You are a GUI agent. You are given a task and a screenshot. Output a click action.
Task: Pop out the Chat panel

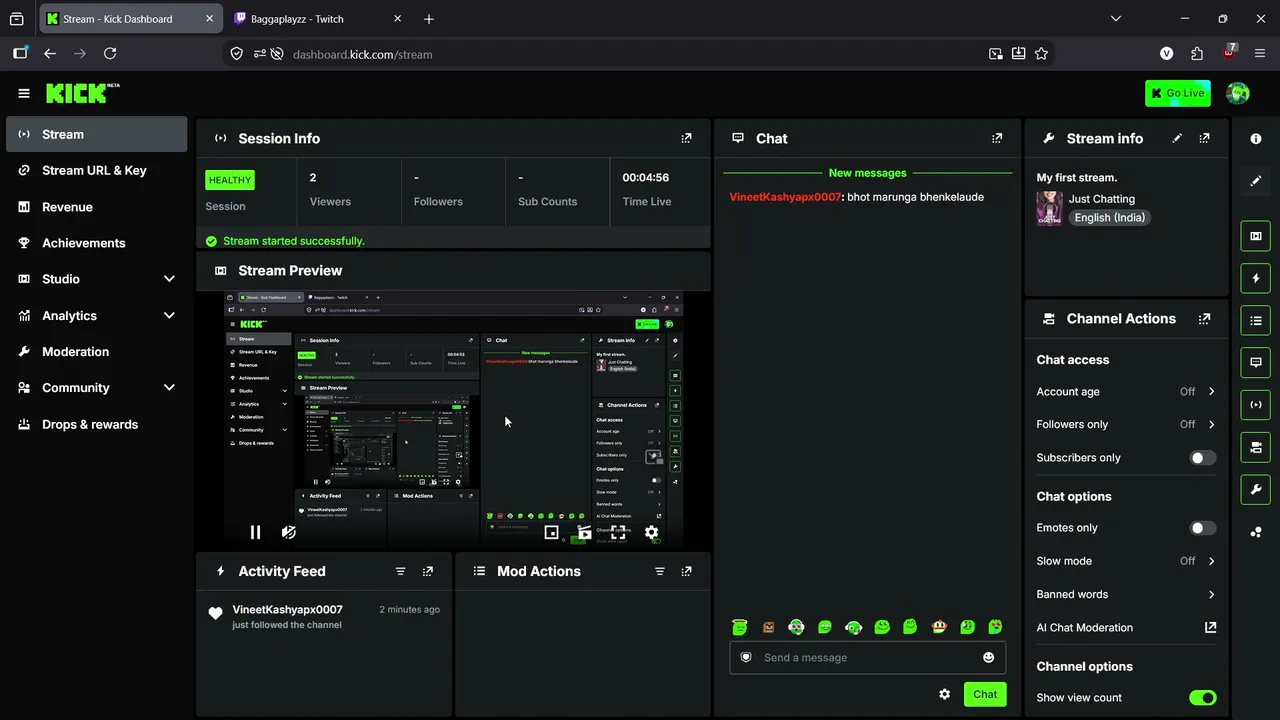(x=997, y=138)
